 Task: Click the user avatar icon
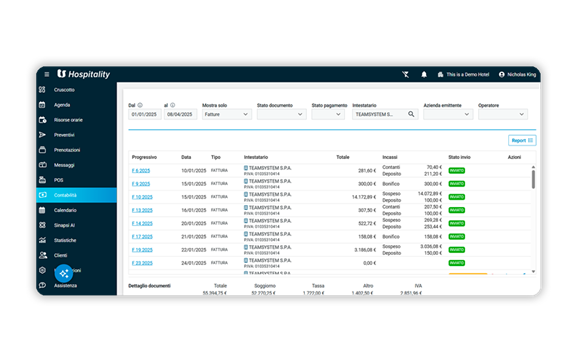502,75
